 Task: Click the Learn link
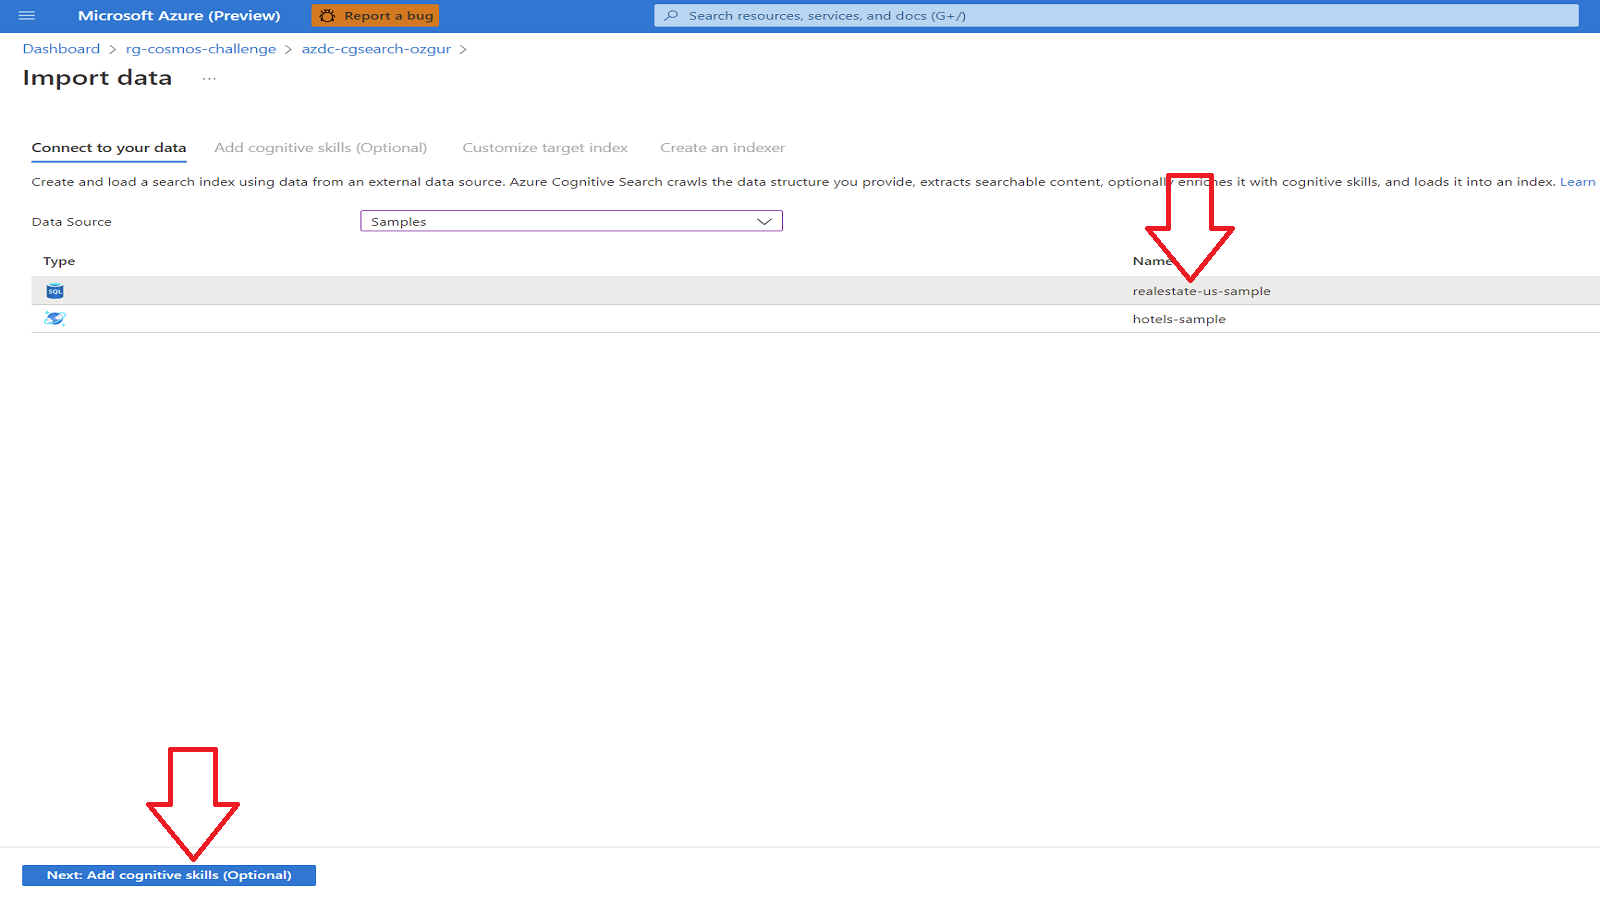tap(1578, 181)
